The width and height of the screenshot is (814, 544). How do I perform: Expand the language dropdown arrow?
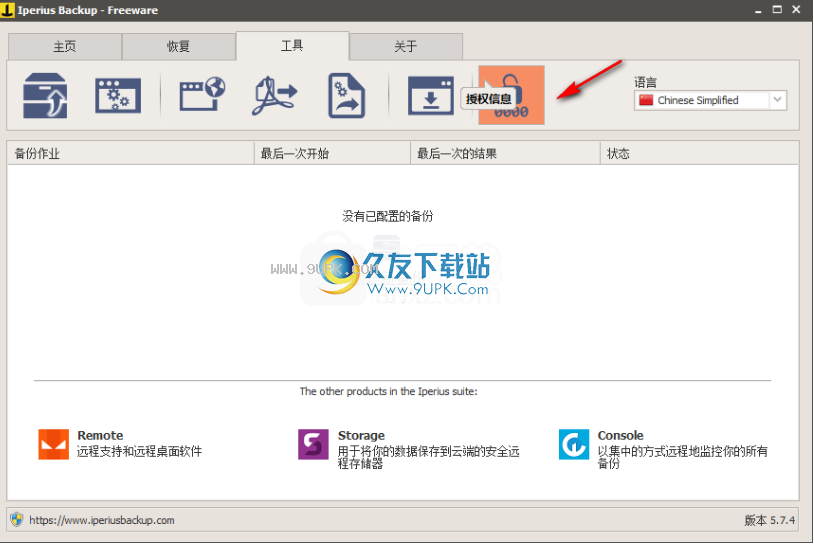(x=777, y=100)
